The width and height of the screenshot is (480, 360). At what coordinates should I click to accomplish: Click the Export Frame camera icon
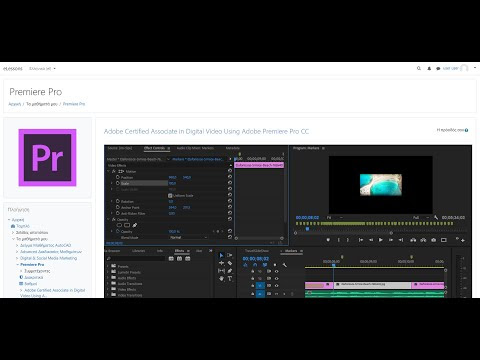(x=433, y=240)
